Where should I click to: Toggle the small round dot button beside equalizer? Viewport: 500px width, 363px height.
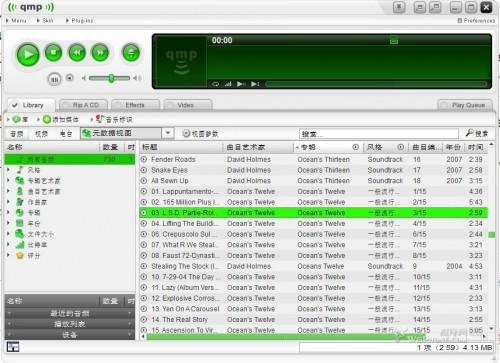(69, 78)
